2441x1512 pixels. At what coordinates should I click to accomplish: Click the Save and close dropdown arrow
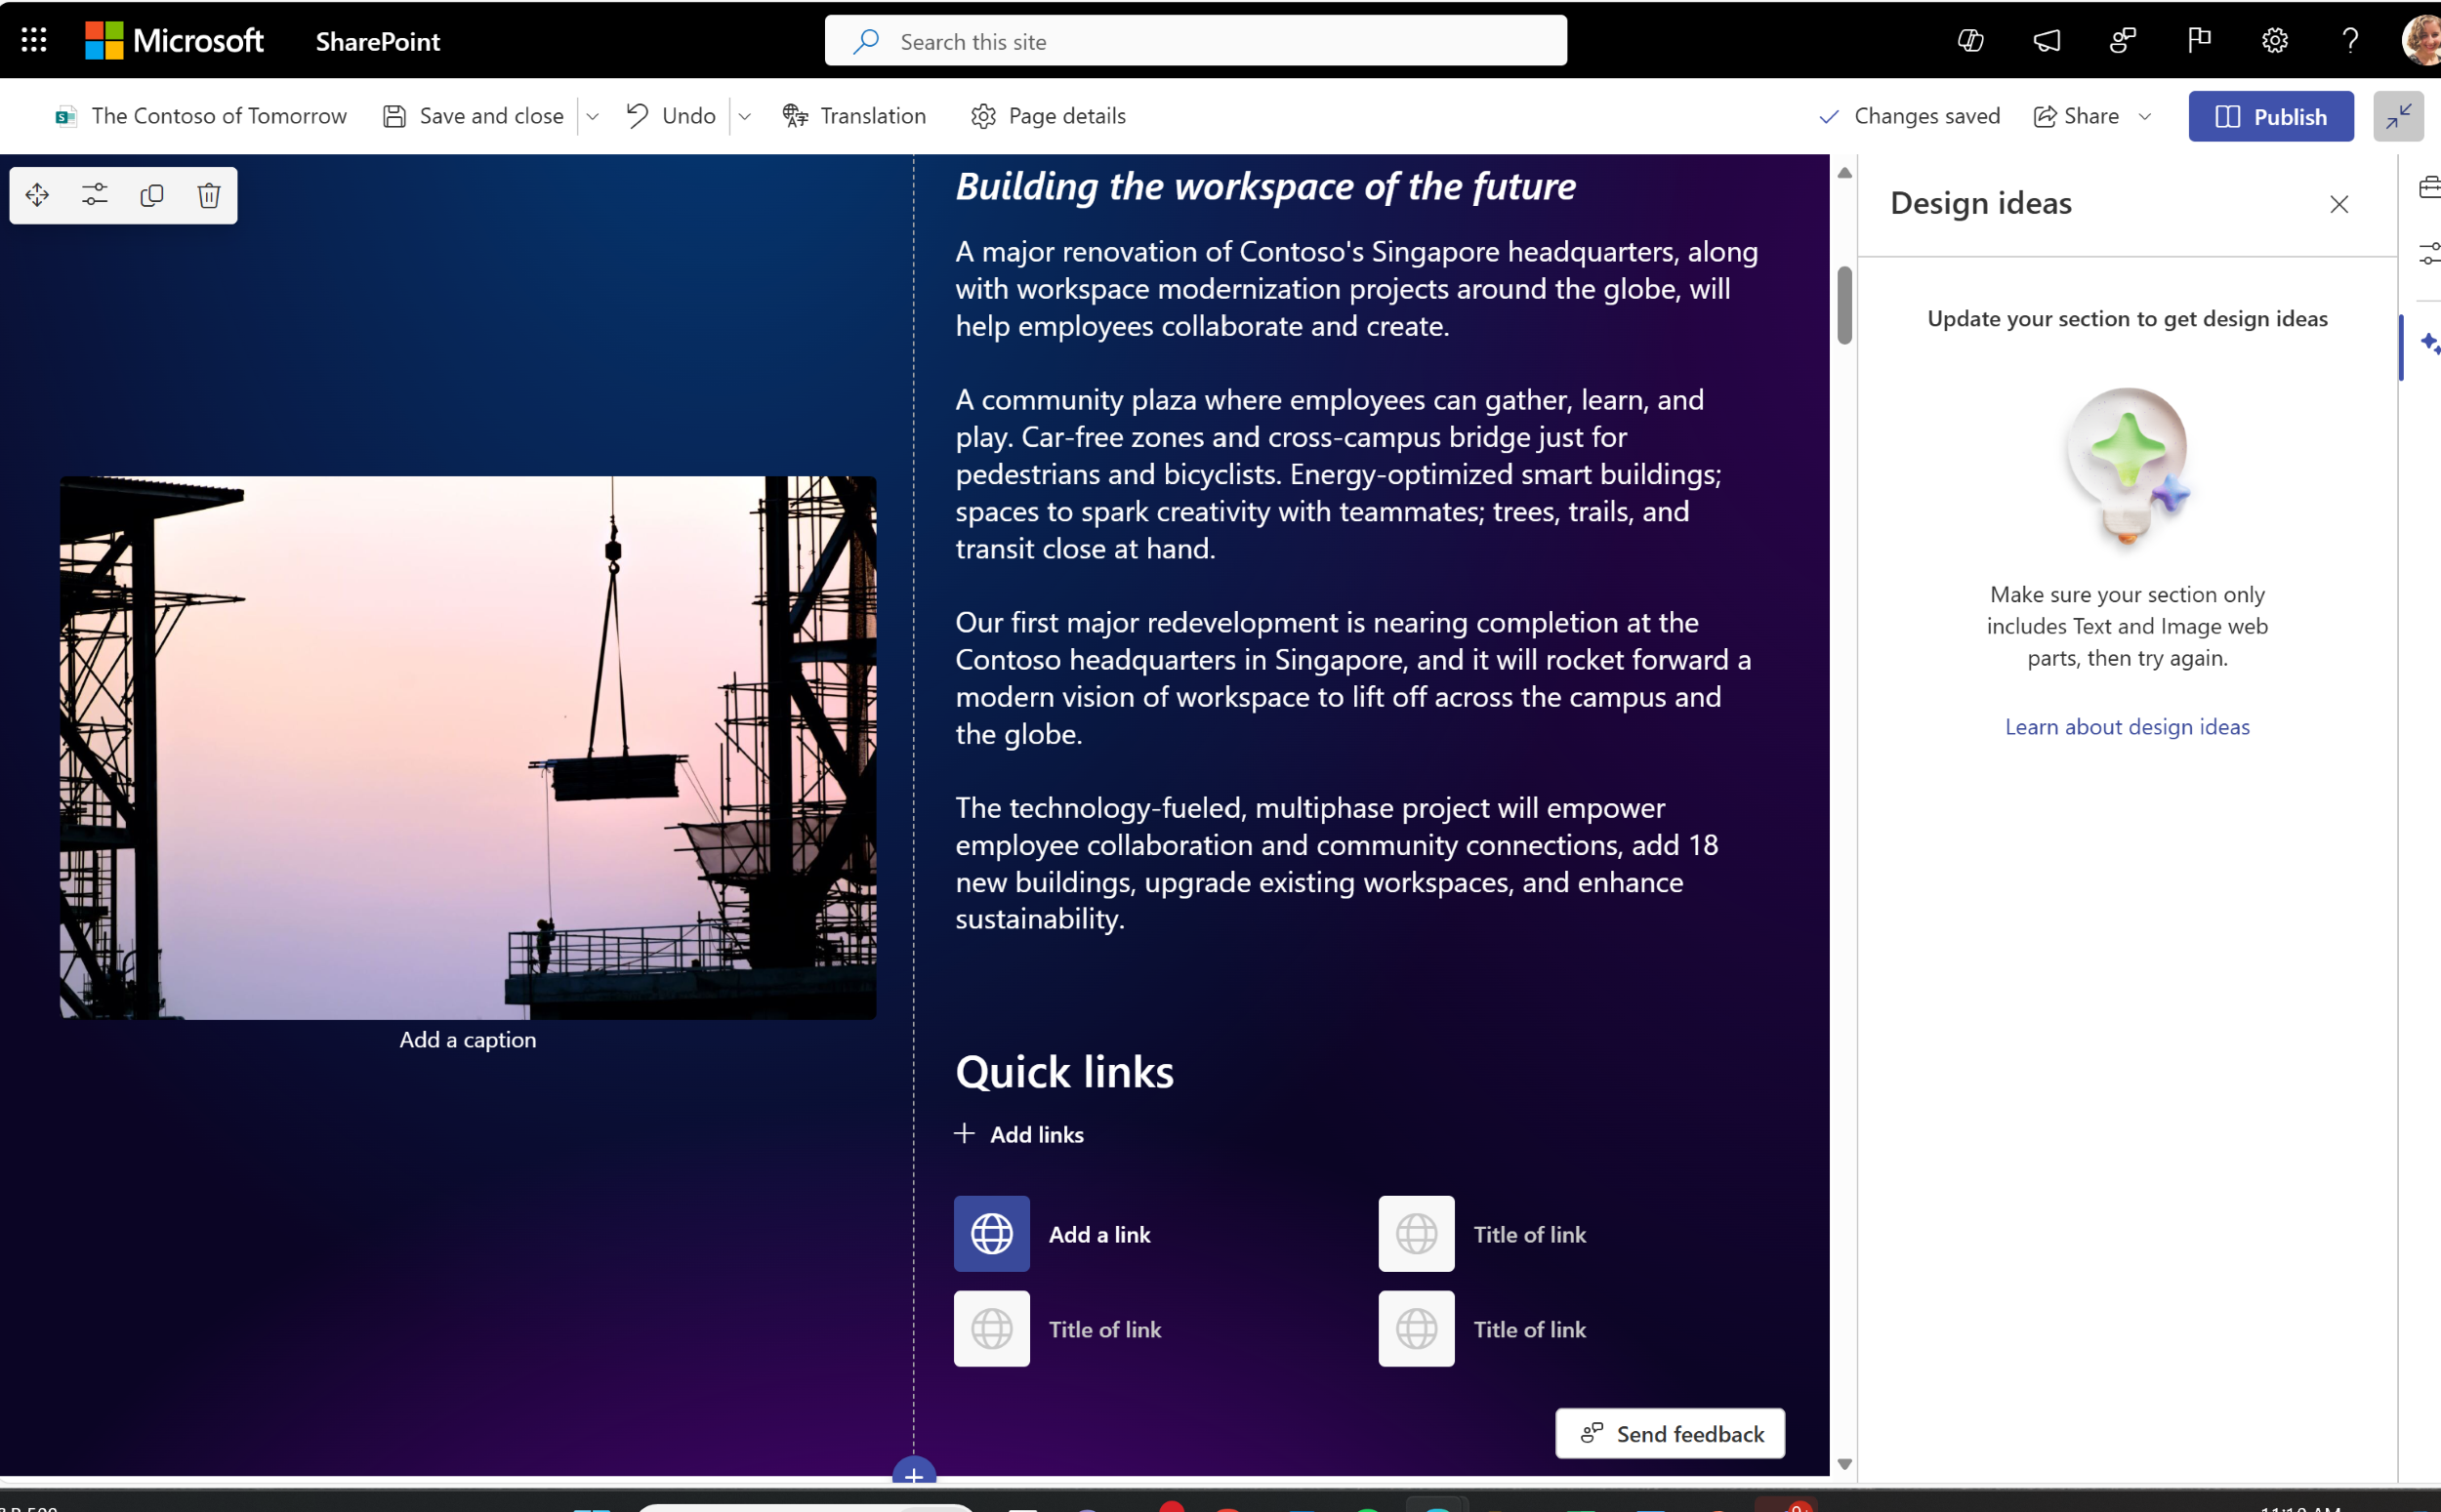coord(595,115)
